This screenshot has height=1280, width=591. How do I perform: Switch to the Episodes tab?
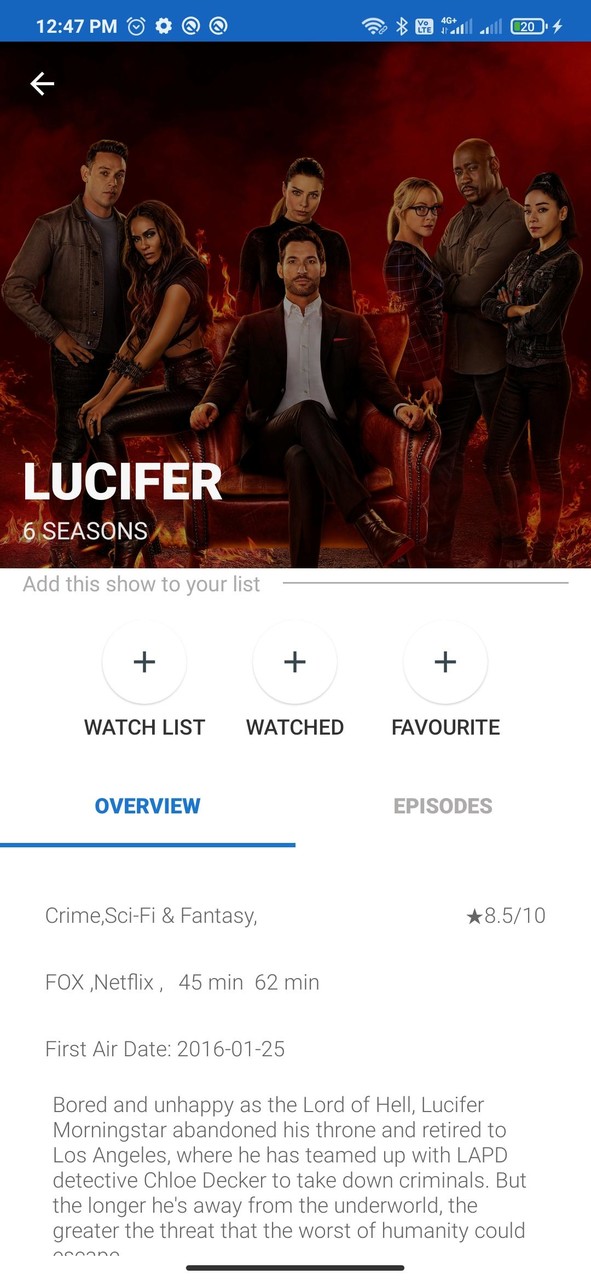pyautogui.click(x=443, y=806)
